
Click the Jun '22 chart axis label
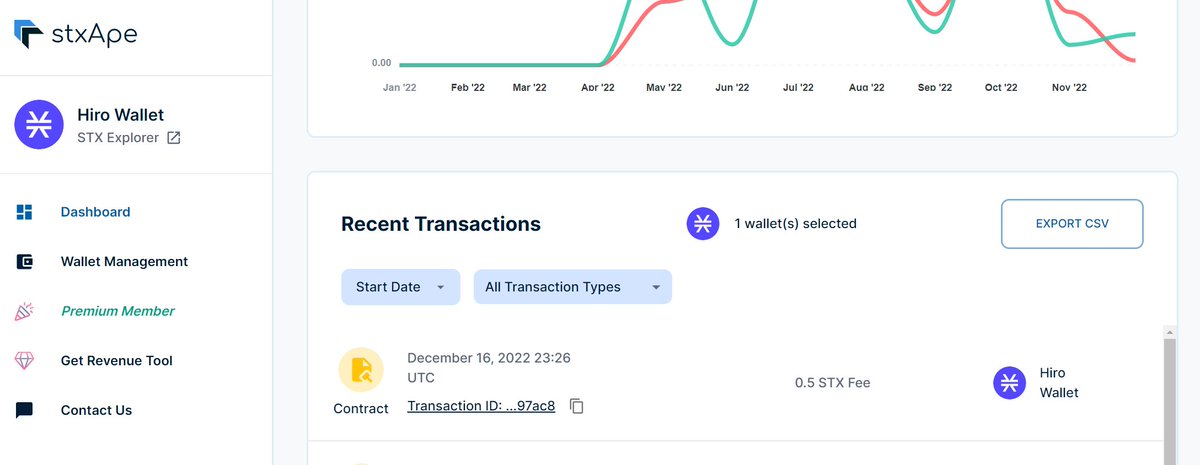(732, 88)
